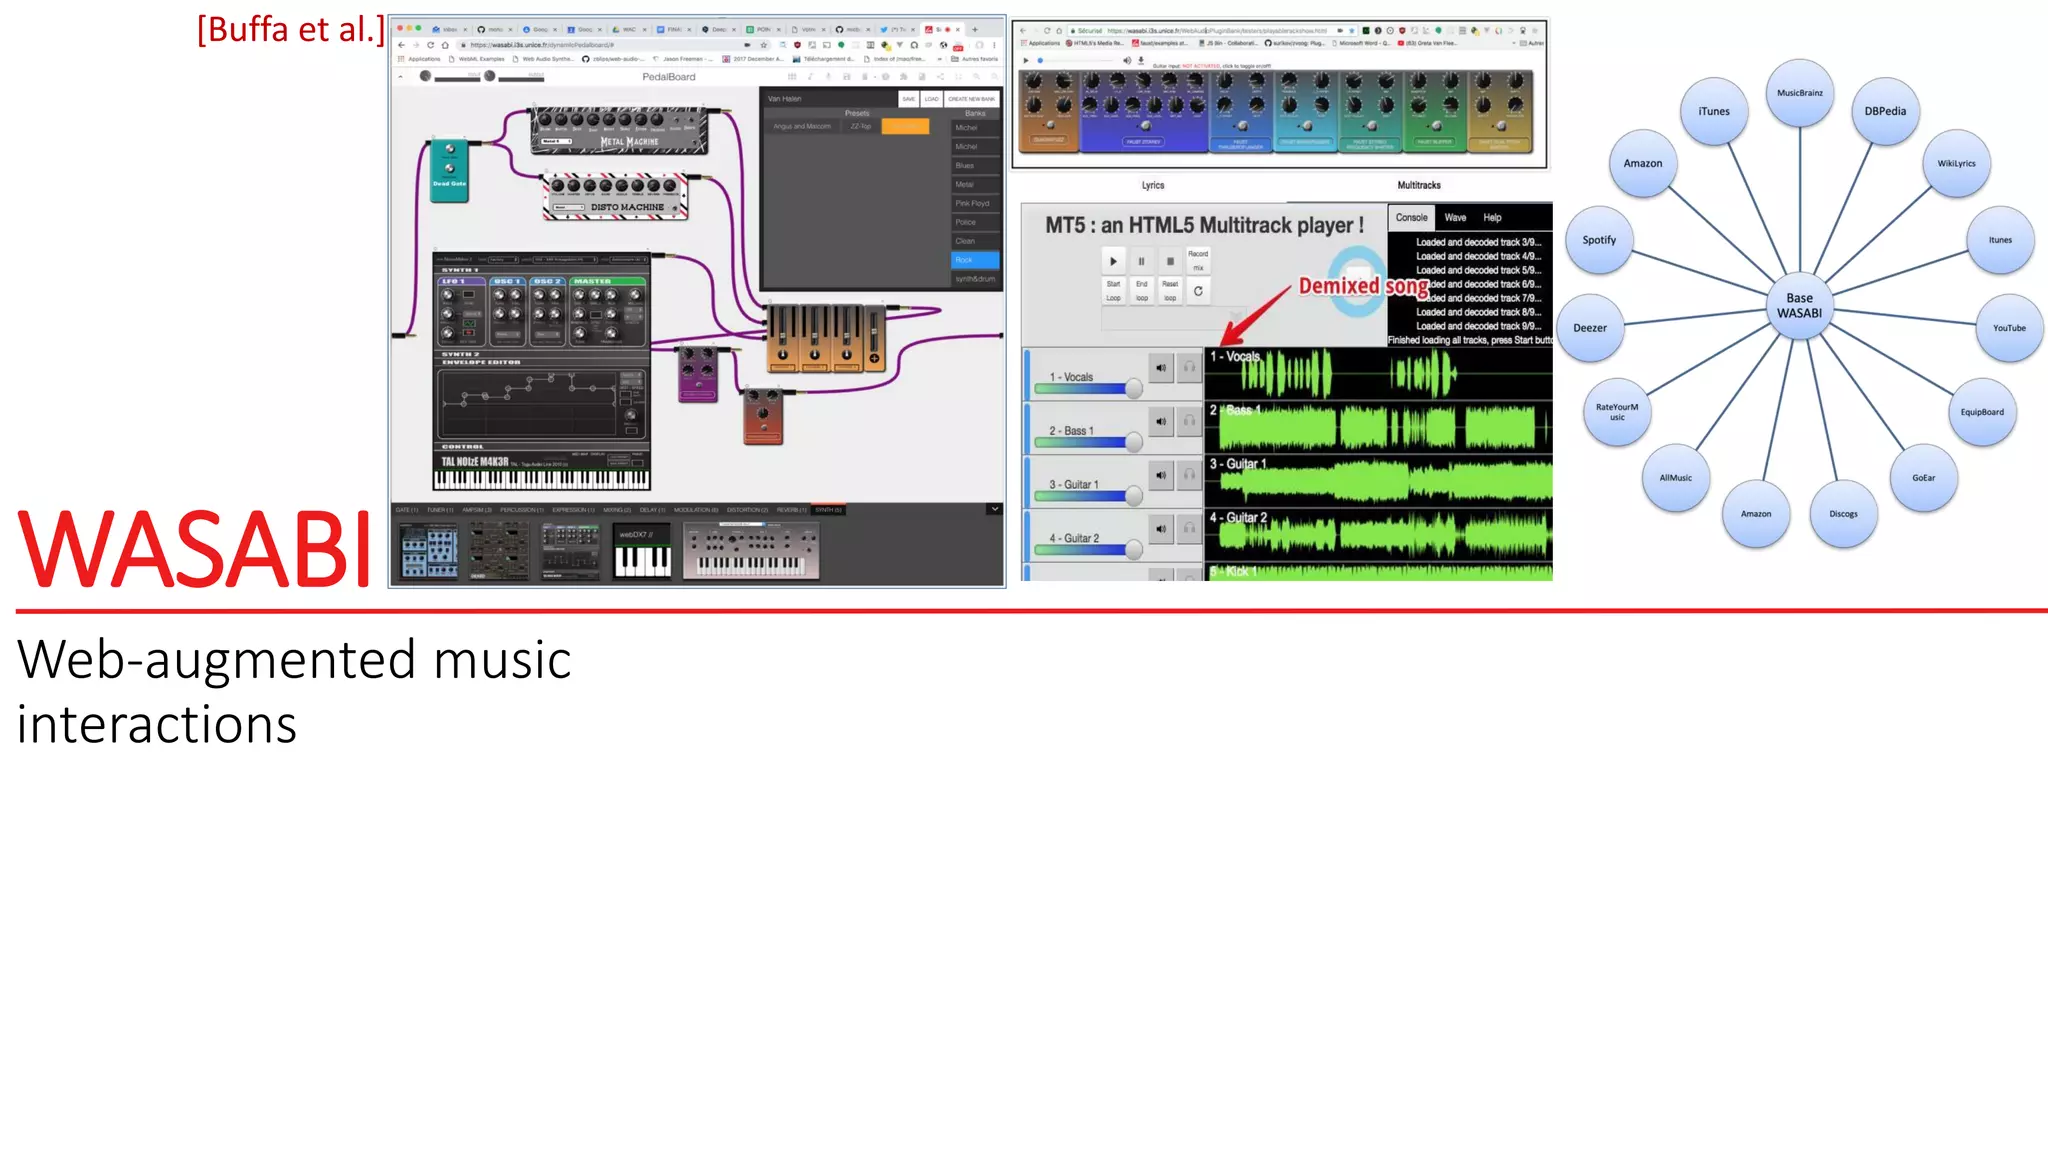Click browser back arrow in PedalBoard window
Viewport: 2048px width, 1152px height.
(x=401, y=45)
